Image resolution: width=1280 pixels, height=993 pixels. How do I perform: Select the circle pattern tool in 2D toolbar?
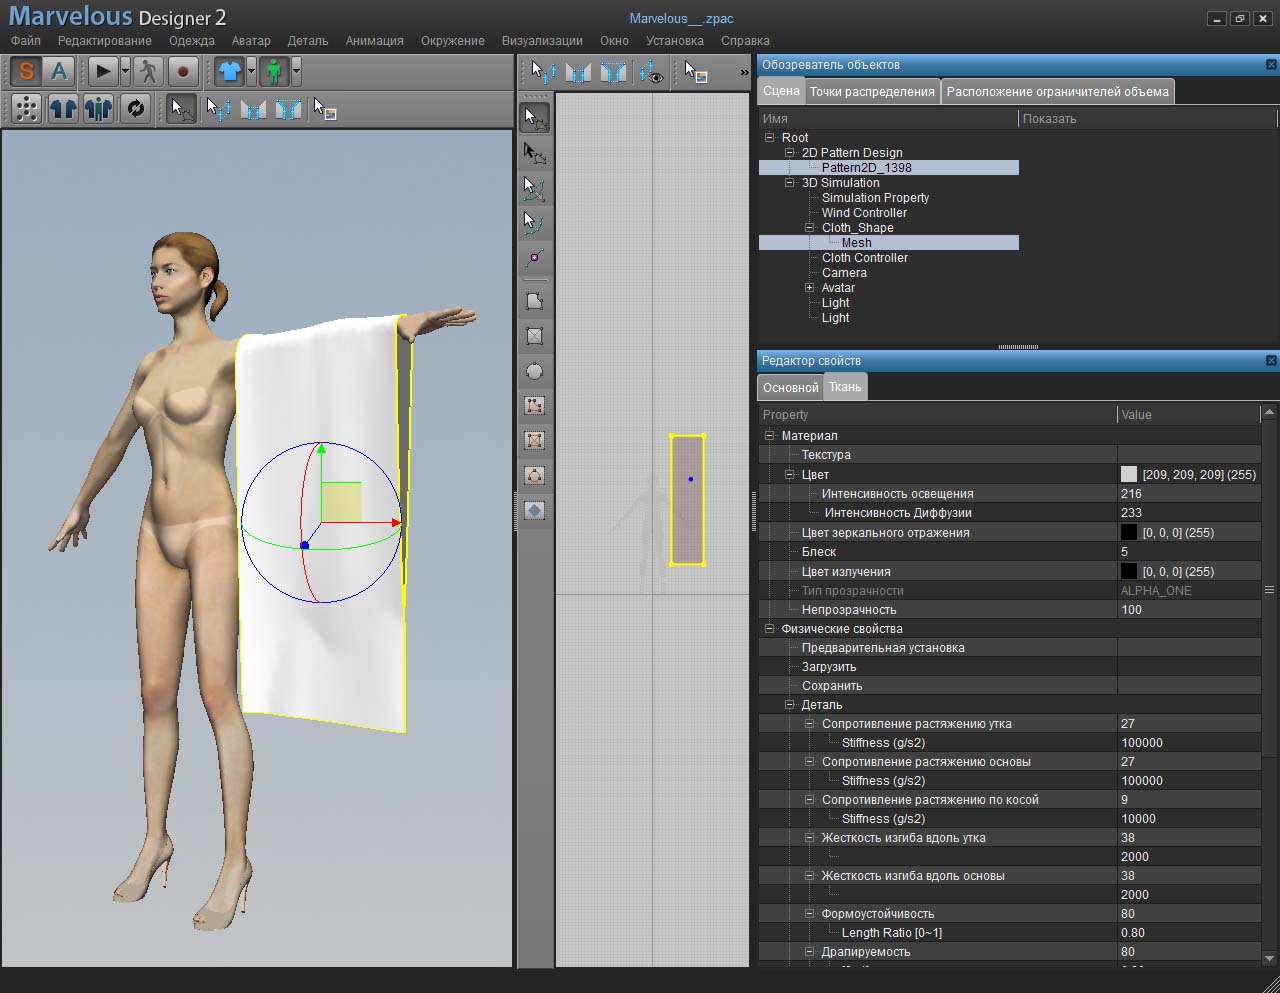click(x=535, y=371)
